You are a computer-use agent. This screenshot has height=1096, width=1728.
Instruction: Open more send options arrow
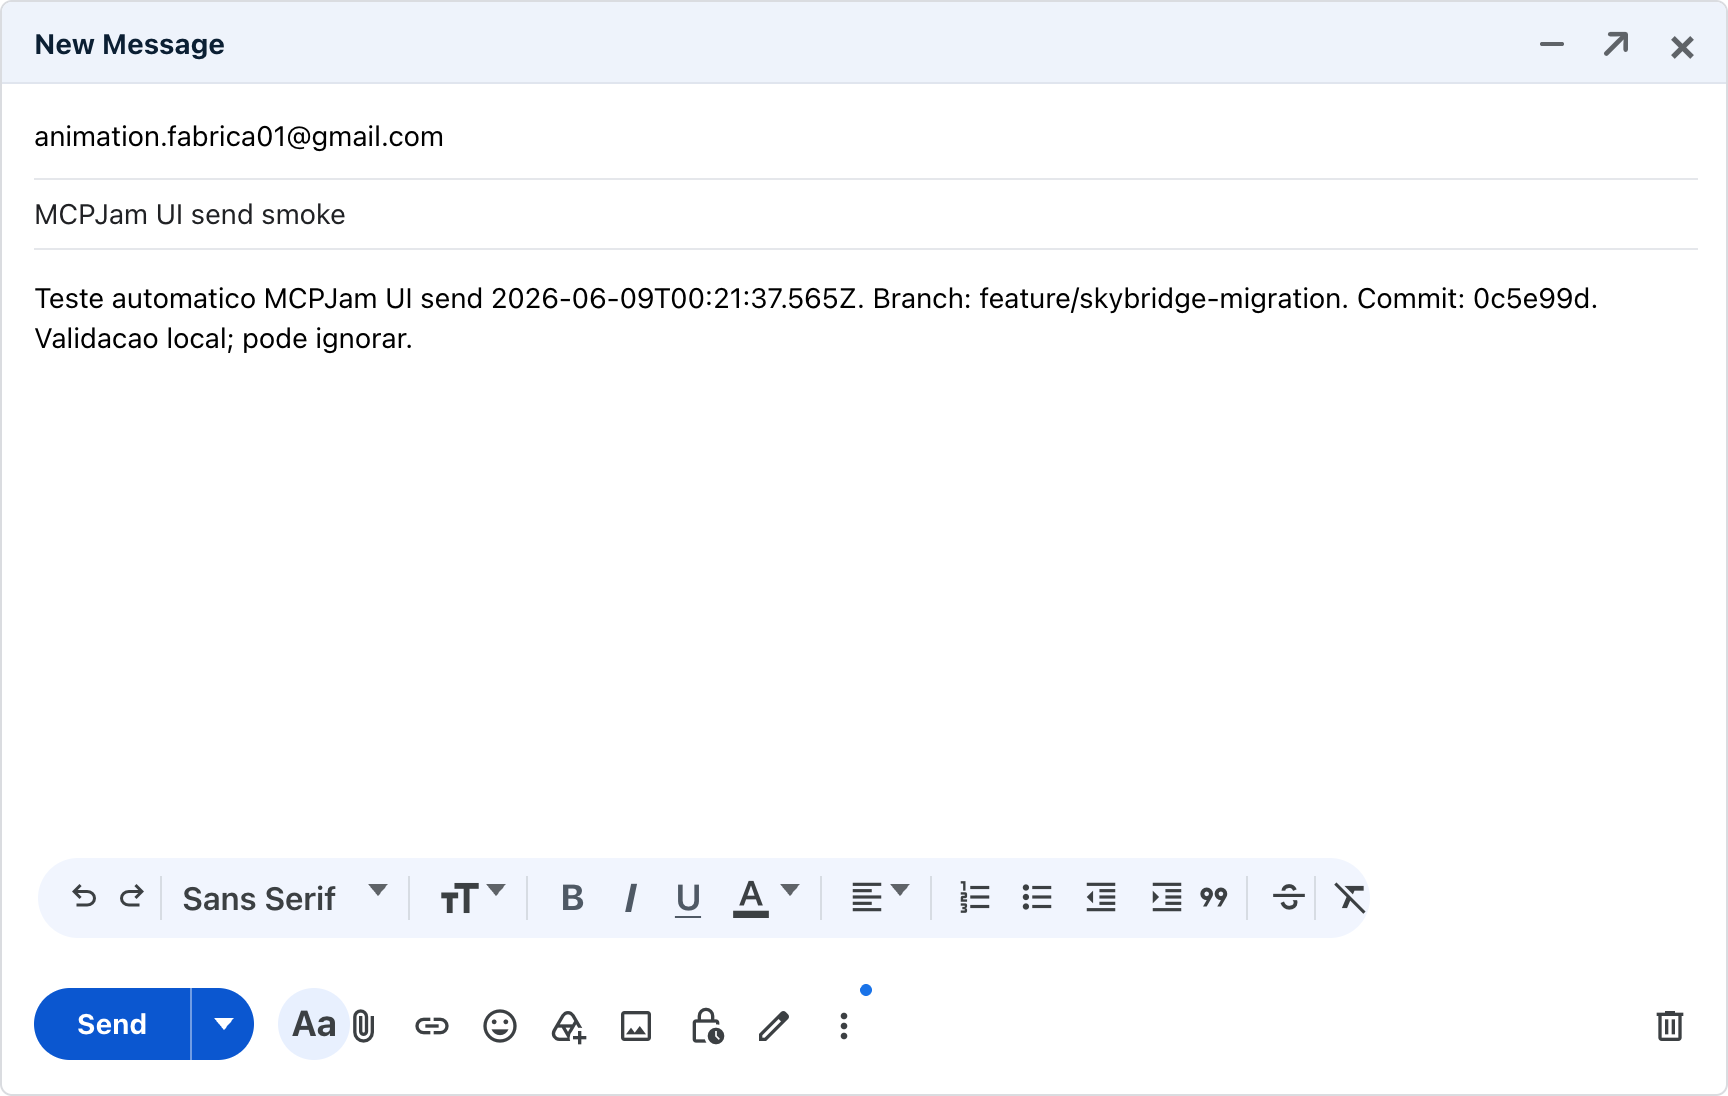[223, 1024]
